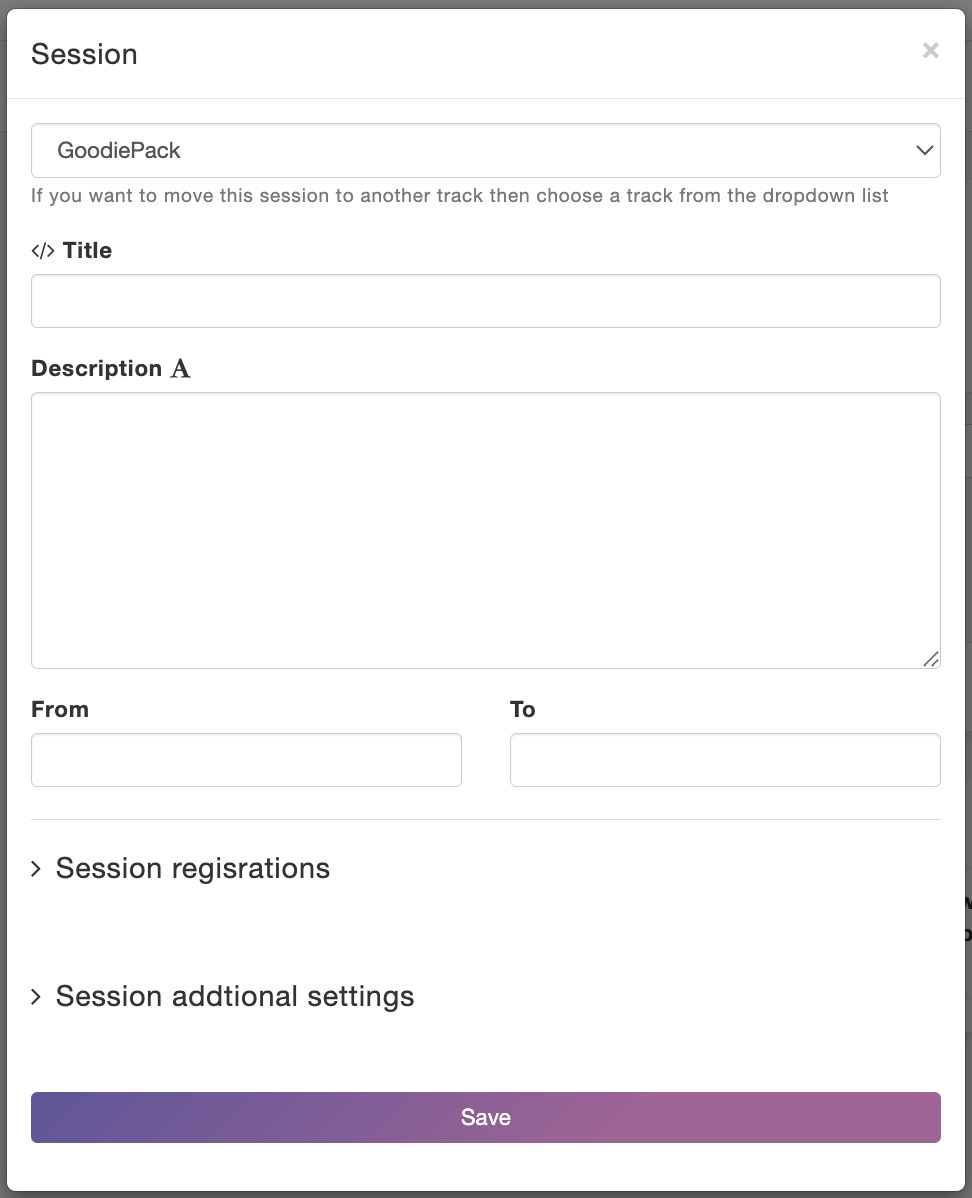This screenshot has height=1198, width=972.
Task: Click the chevron arrow beside Session regisrations
Action: 36,869
